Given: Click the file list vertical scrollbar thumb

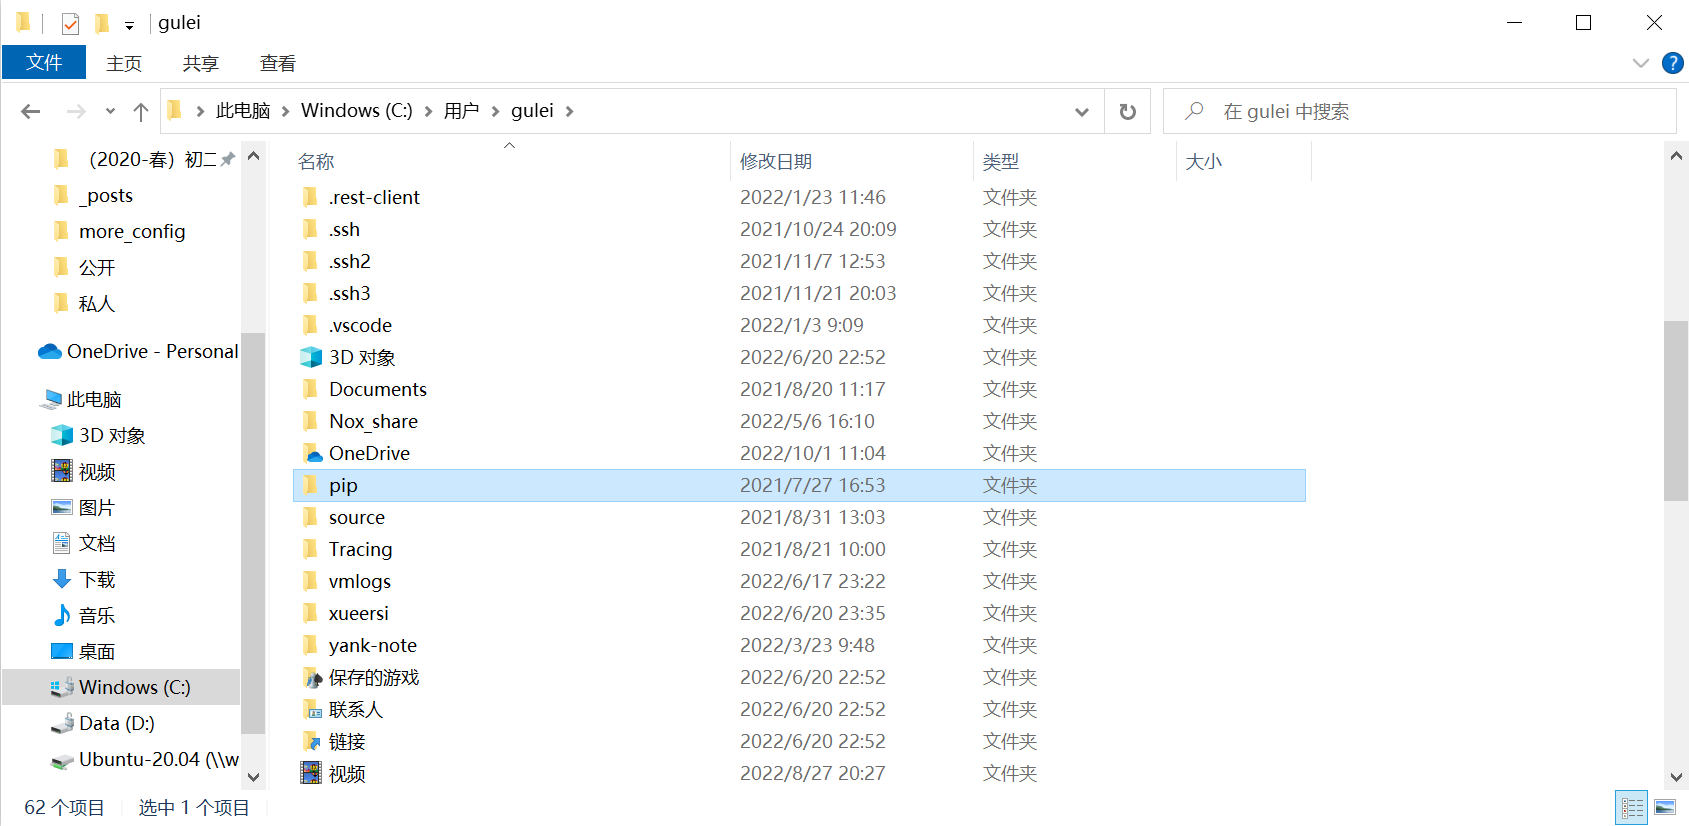Looking at the screenshot, I should pyautogui.click(x=1676, y=410).
